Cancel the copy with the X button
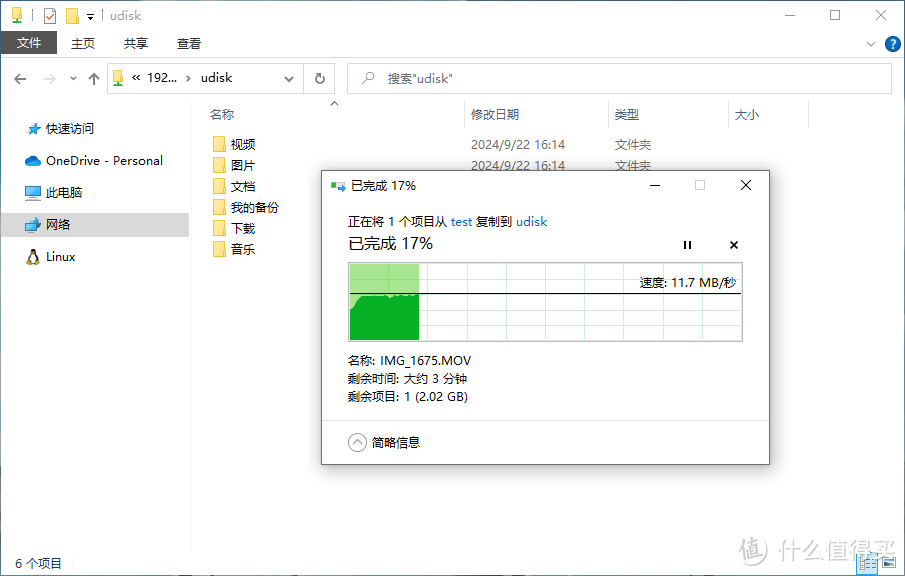 click(x=734, y=245)
